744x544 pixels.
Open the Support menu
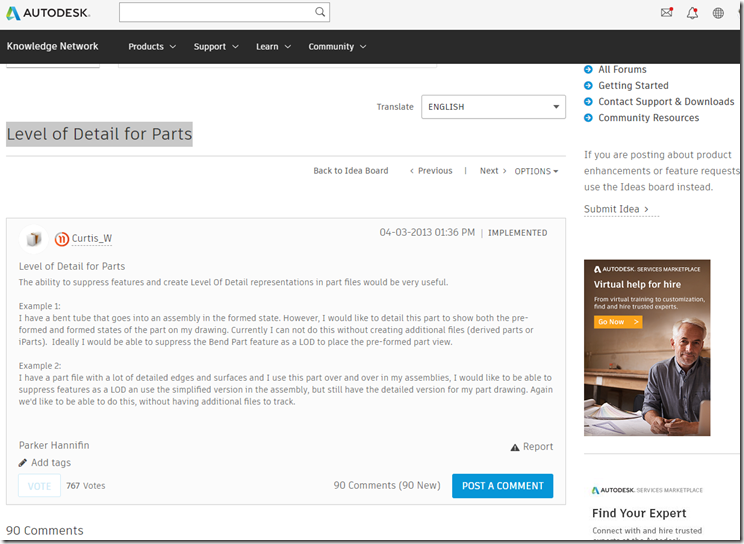(x=216, y=47)
